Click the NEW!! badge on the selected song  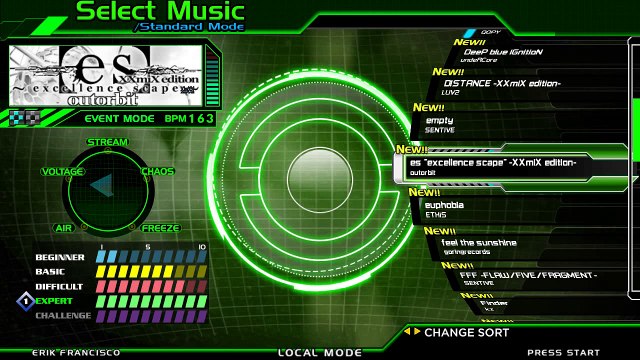click(412, 149)
